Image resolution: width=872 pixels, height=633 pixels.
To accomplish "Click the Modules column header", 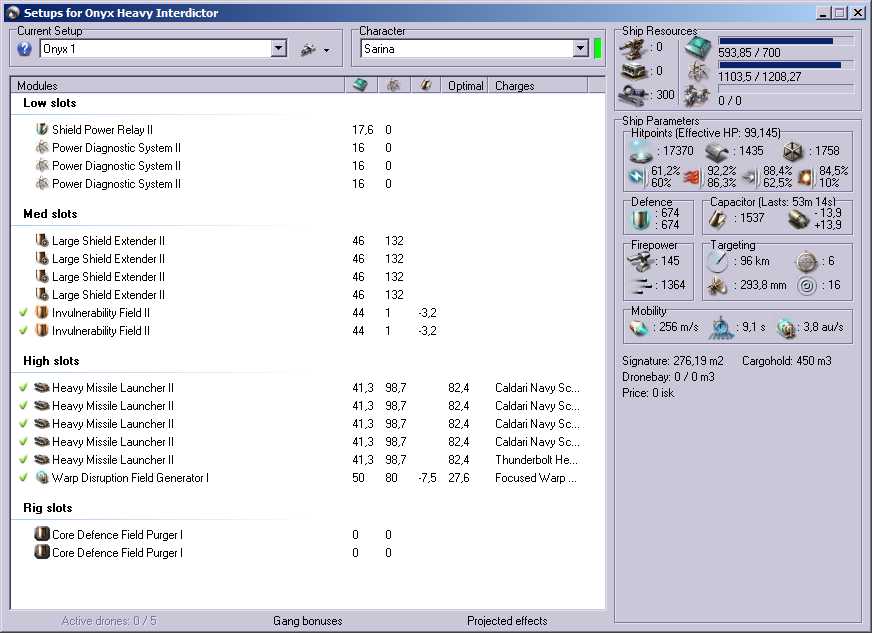I will coord(178,86).
